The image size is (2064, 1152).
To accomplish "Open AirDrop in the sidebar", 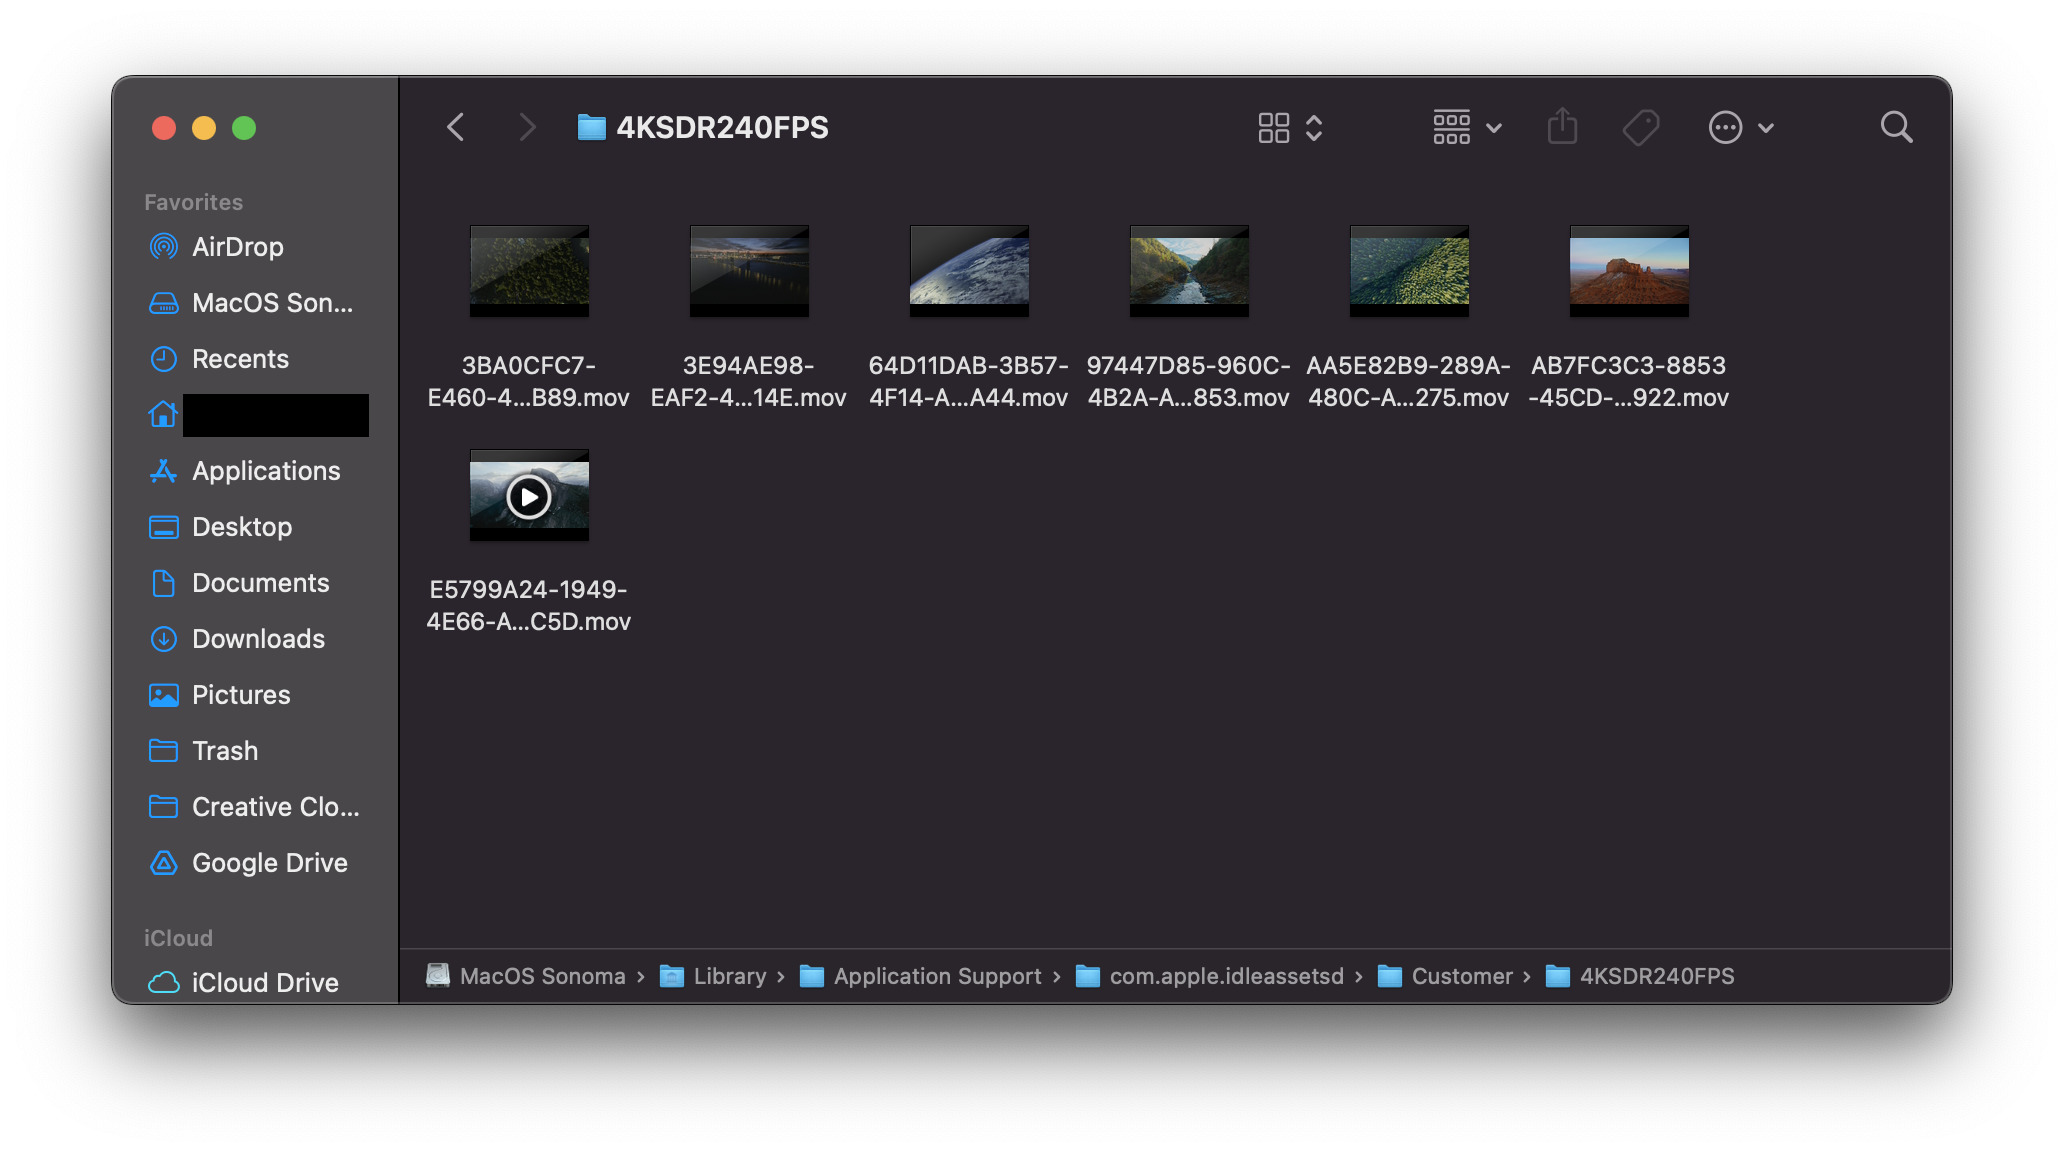I will 237,247.
